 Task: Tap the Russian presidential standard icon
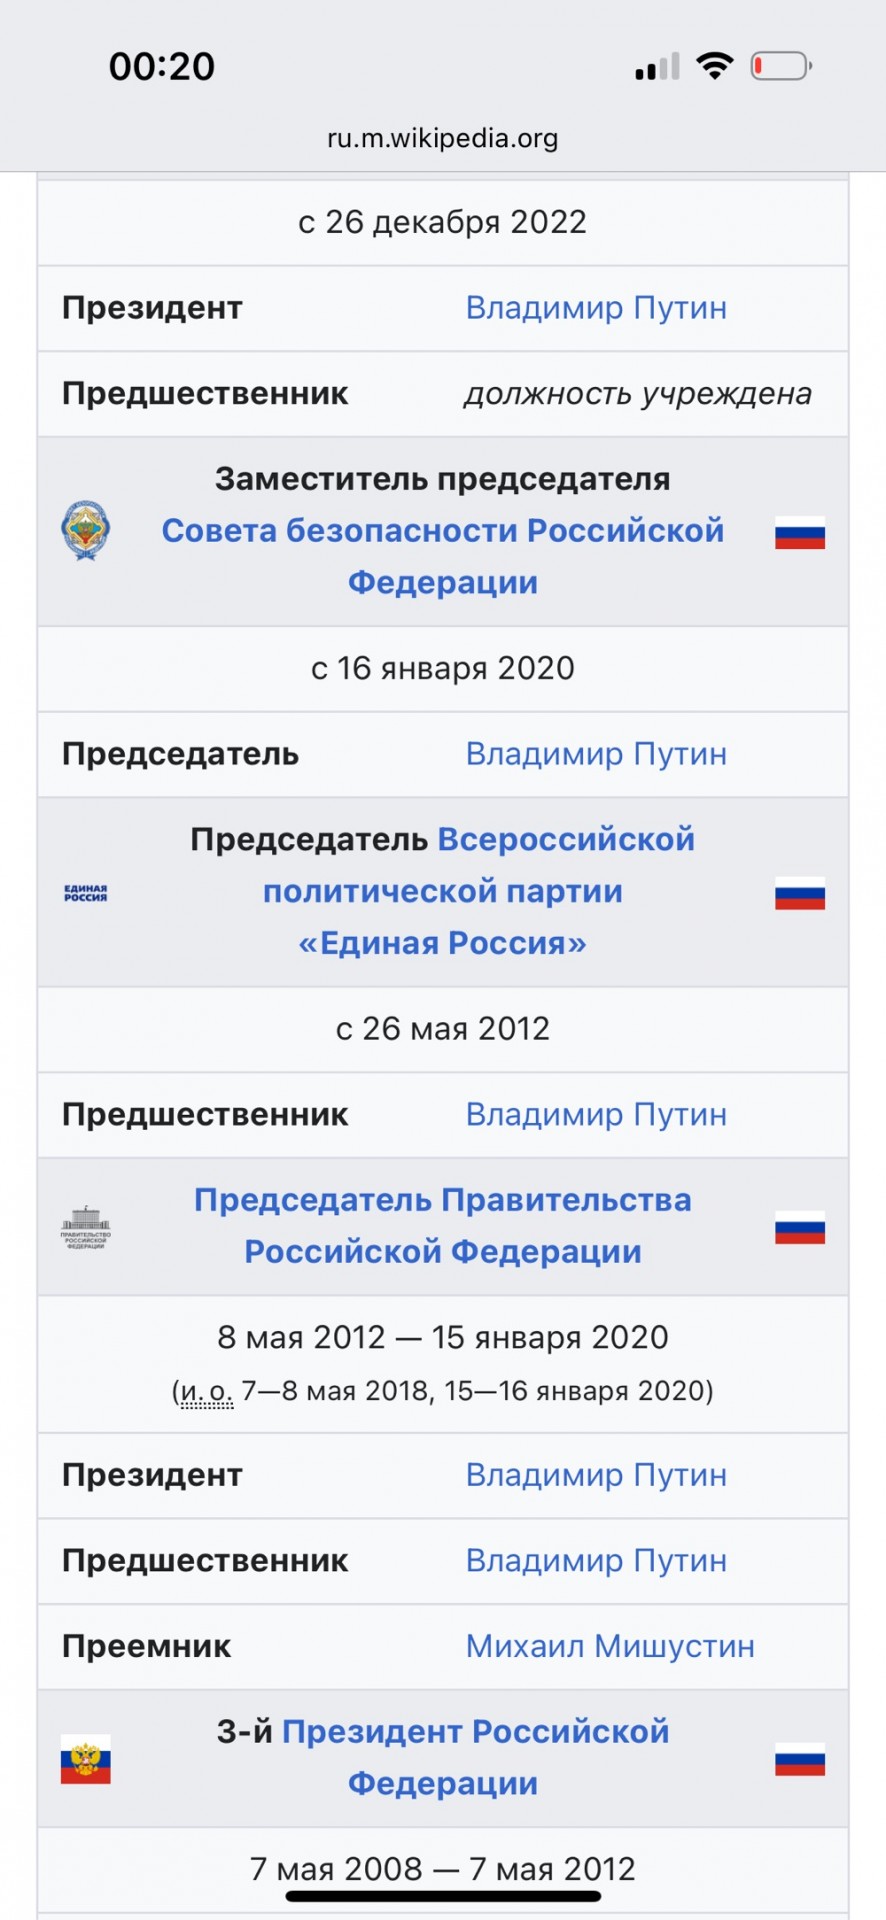[x=86, y=1759]
